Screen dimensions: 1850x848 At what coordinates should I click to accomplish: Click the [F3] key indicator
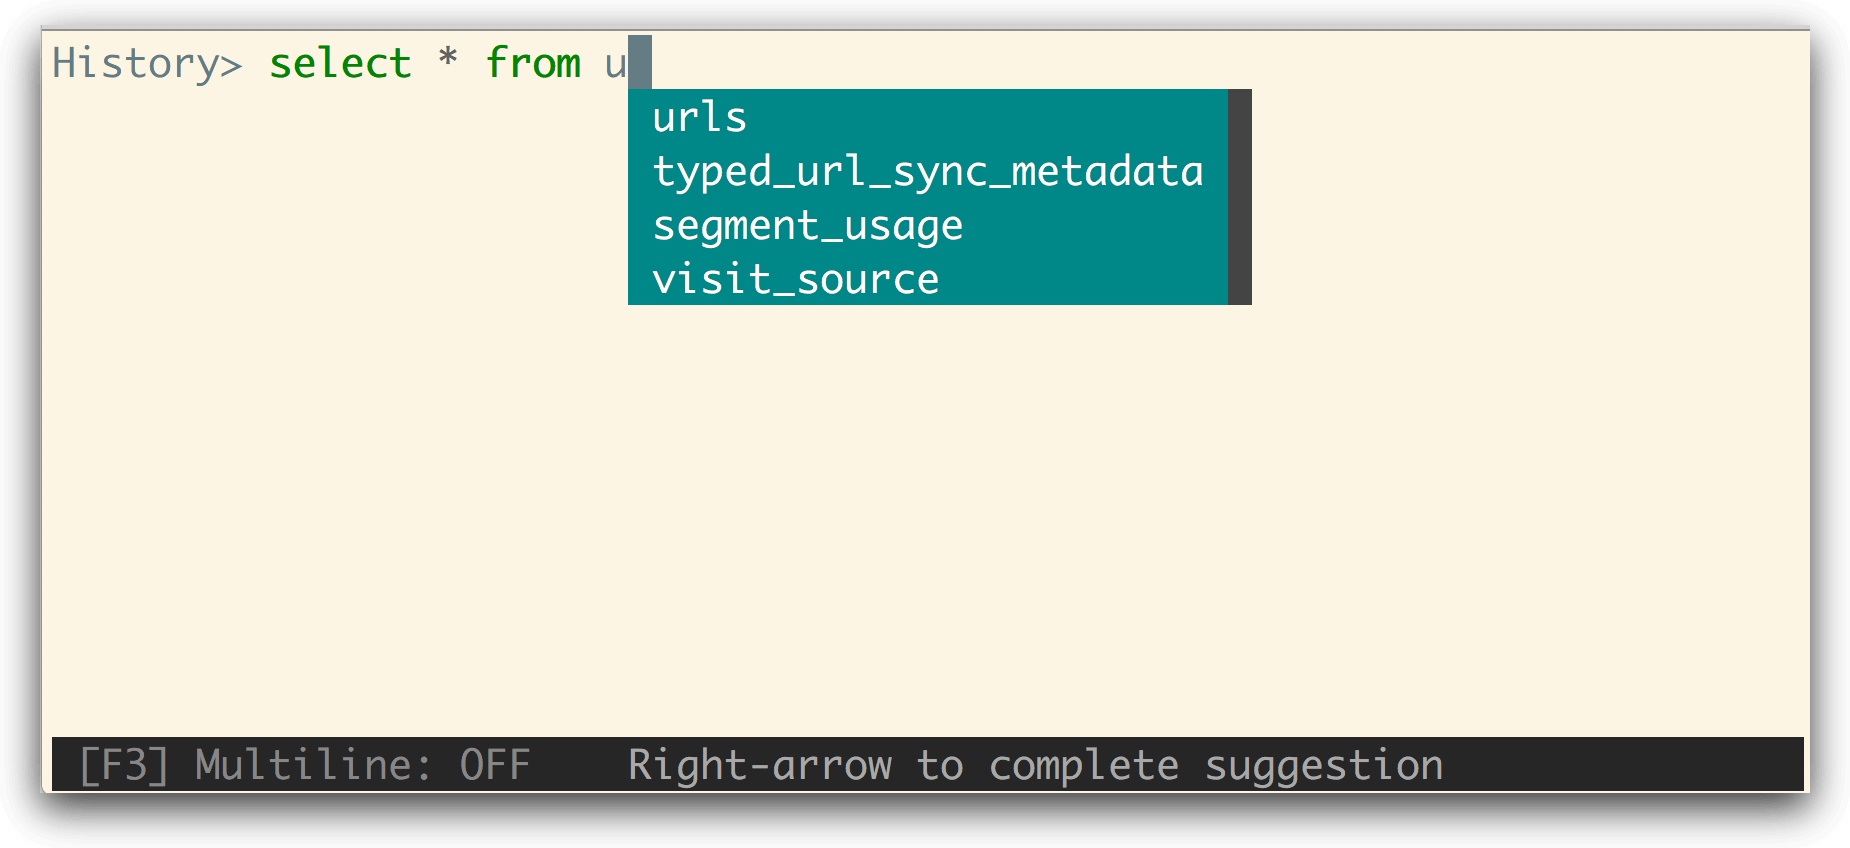point(124,766)
